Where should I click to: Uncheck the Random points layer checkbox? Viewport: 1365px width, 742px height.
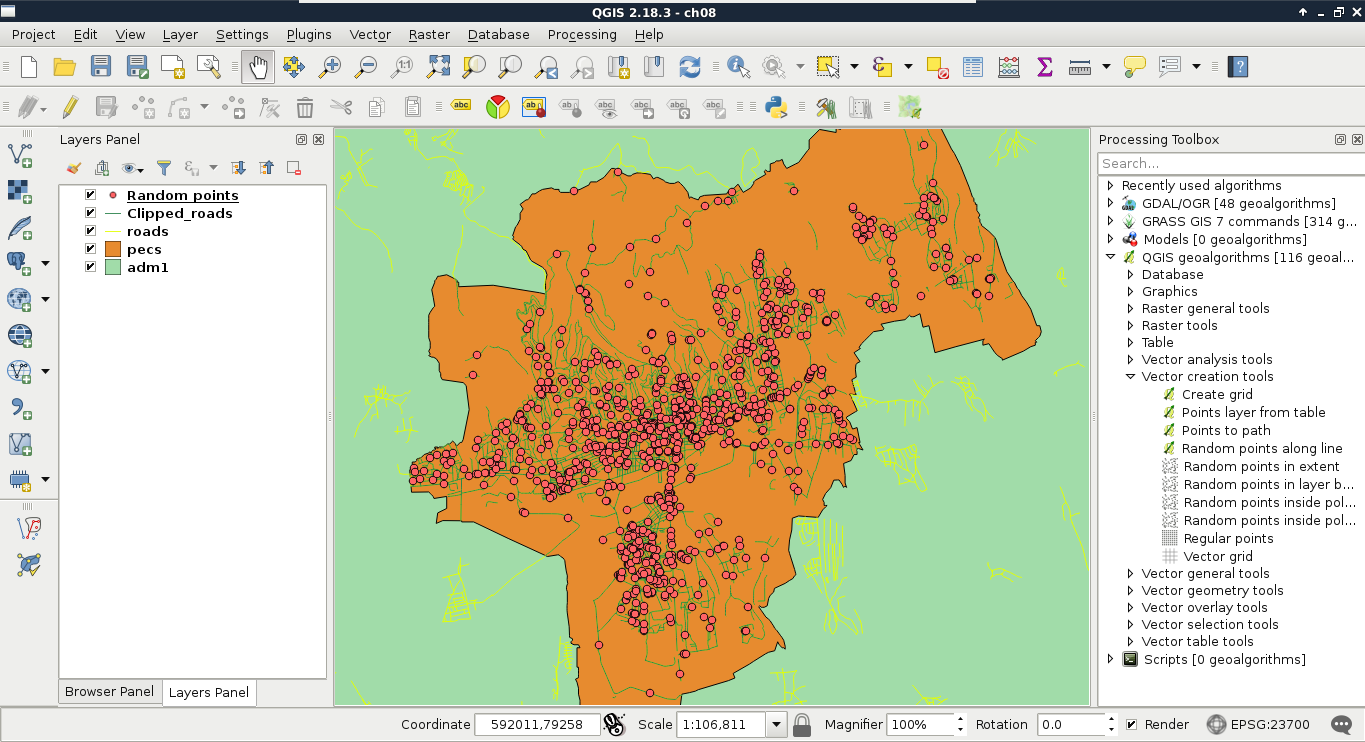(91, 196)
